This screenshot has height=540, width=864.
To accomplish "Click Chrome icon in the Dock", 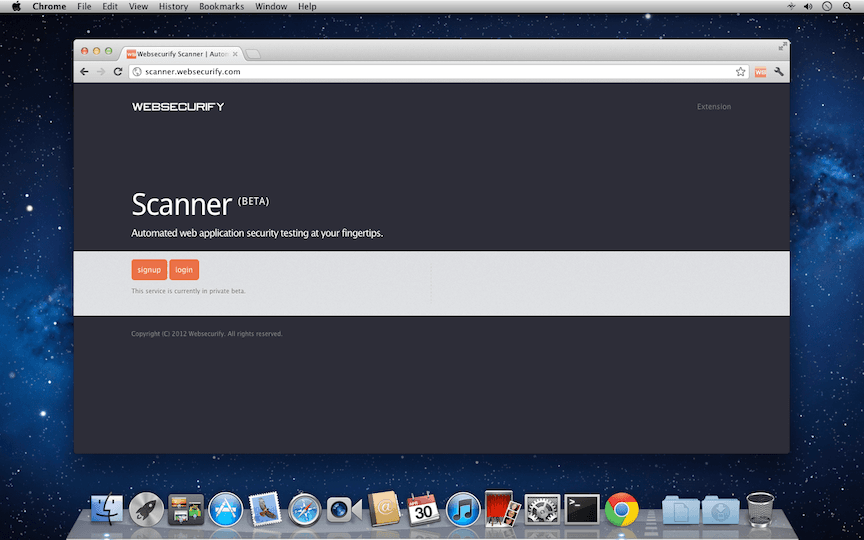I will [x=622, y=509].
